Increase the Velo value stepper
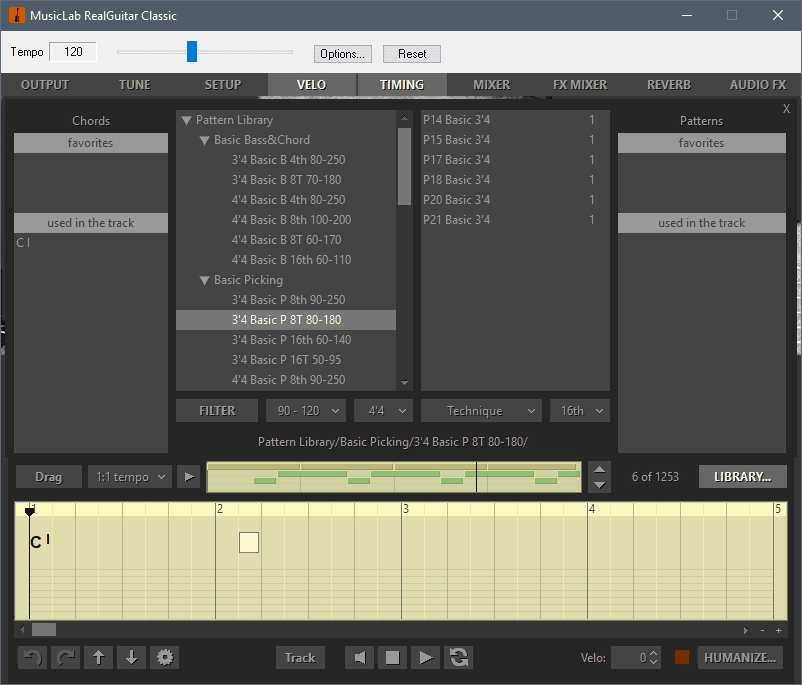 click(653, 653)
